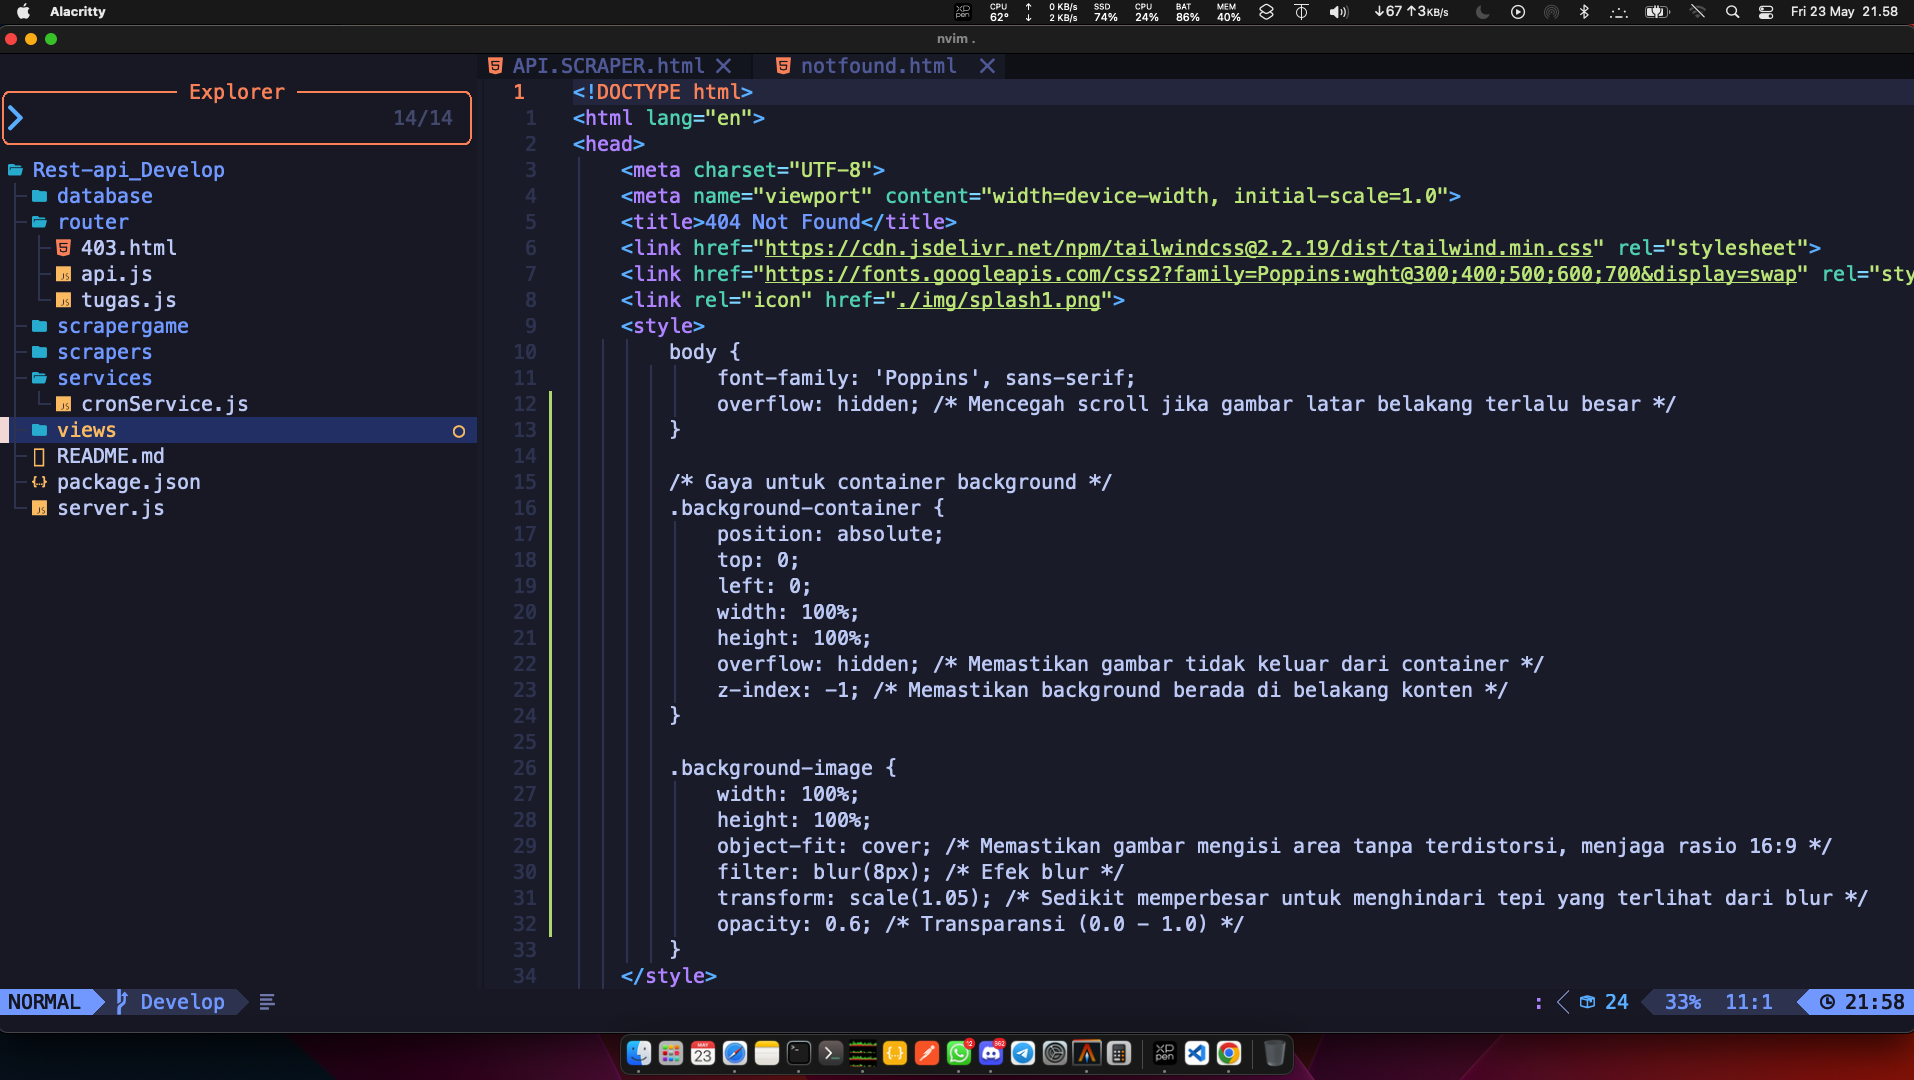
Task: Click the JS icon beside server.js
Action: [x=40, y=508]
